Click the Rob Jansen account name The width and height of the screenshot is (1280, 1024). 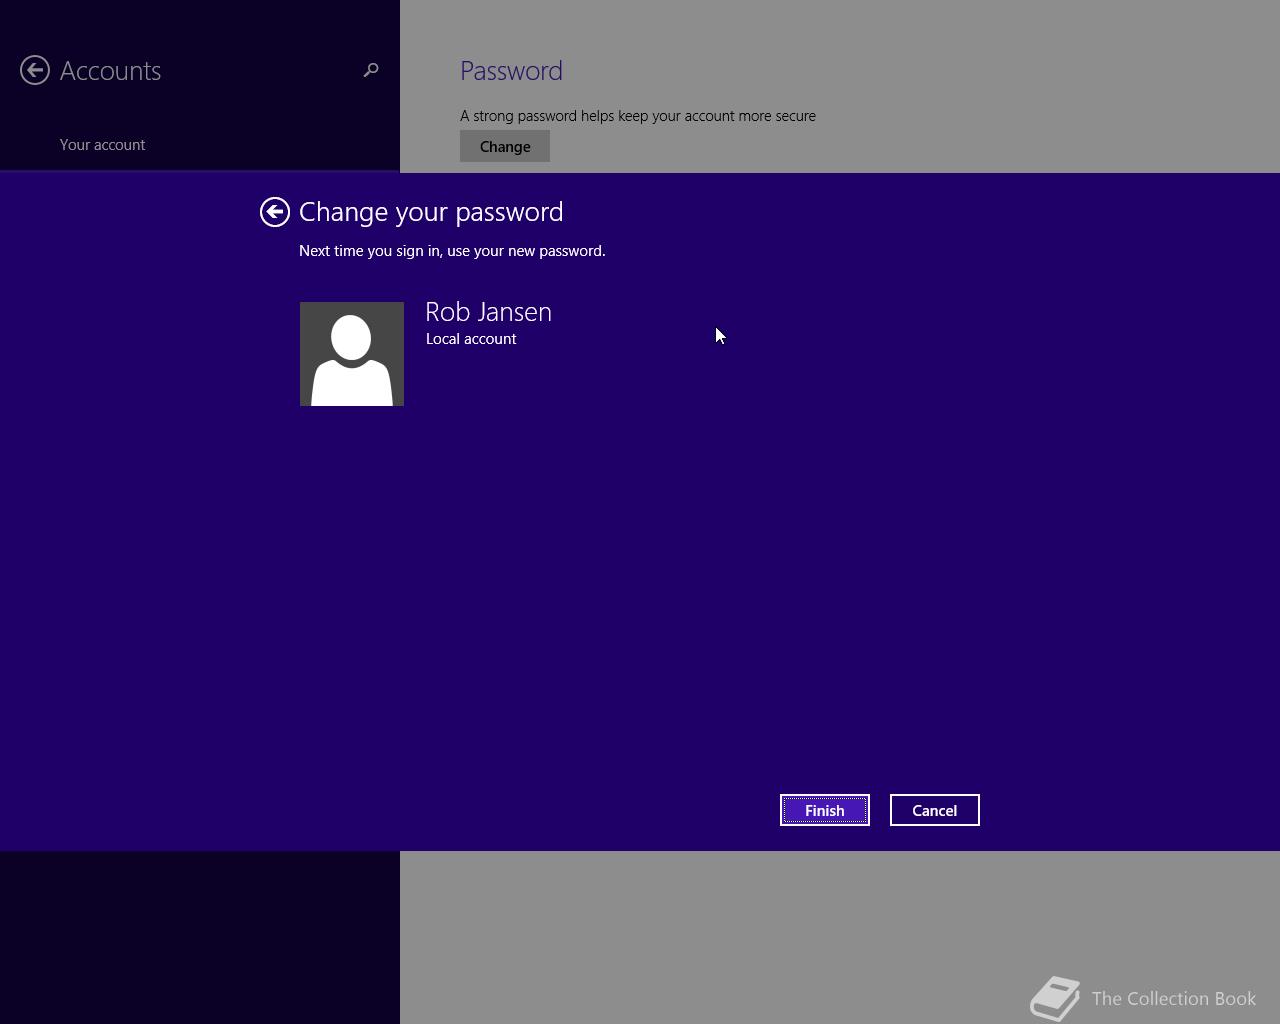pyautogui.click(x=488, y=311)
